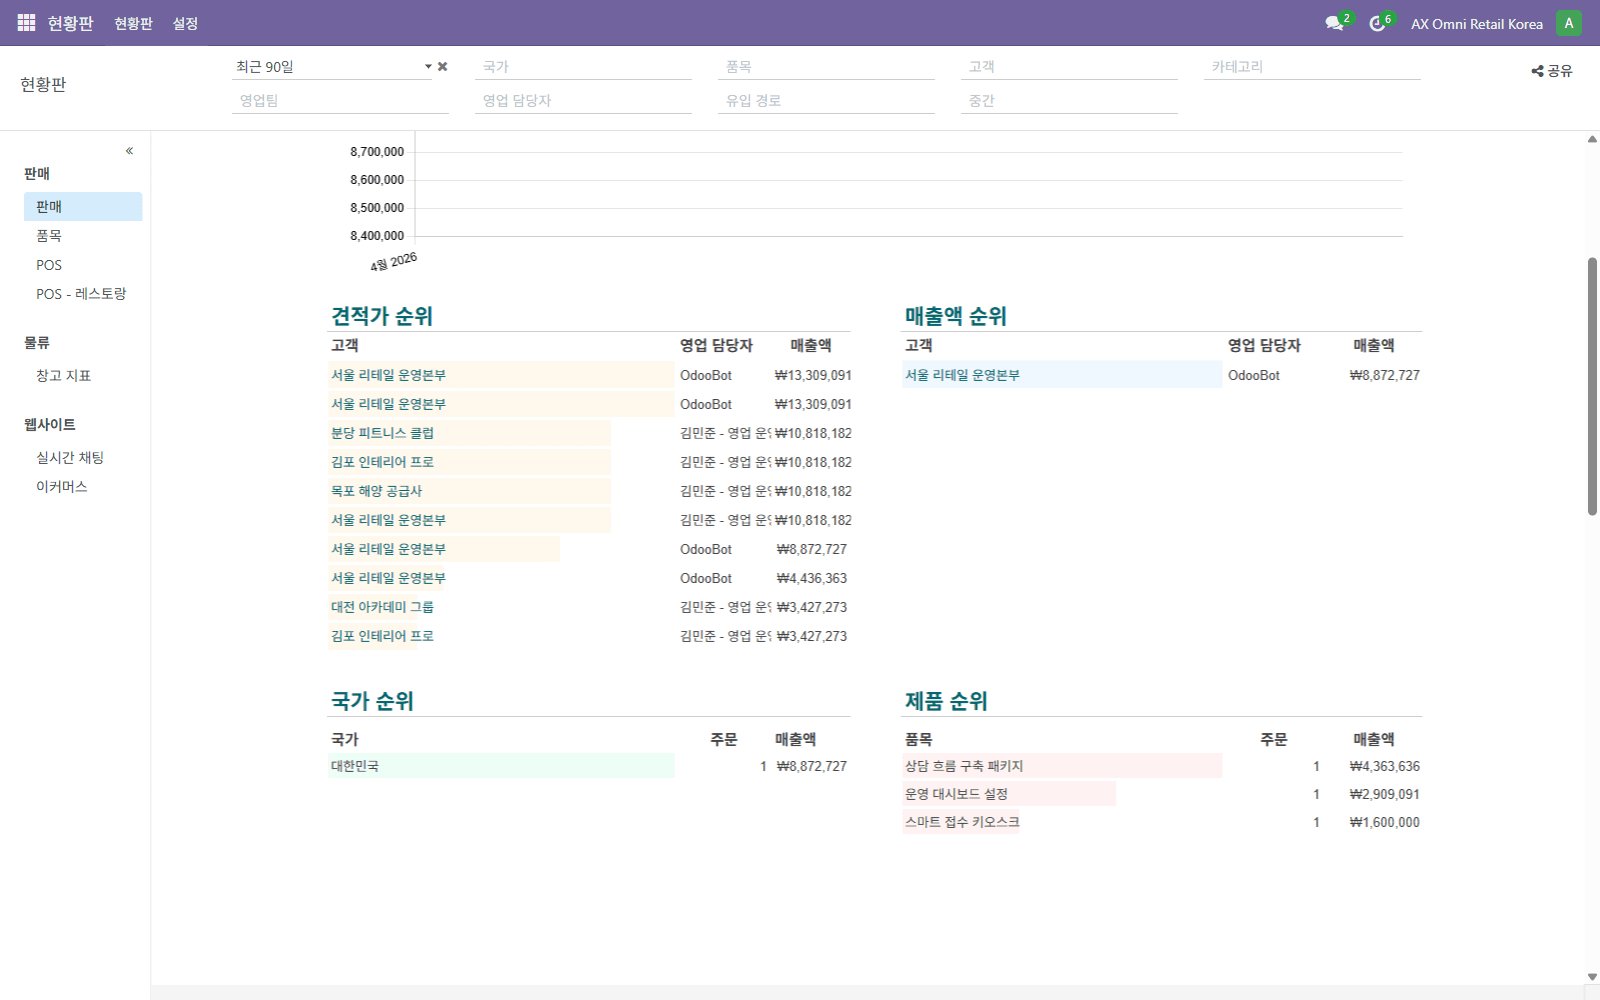Clear the 최근 90일 period filter

coord(443,67)
